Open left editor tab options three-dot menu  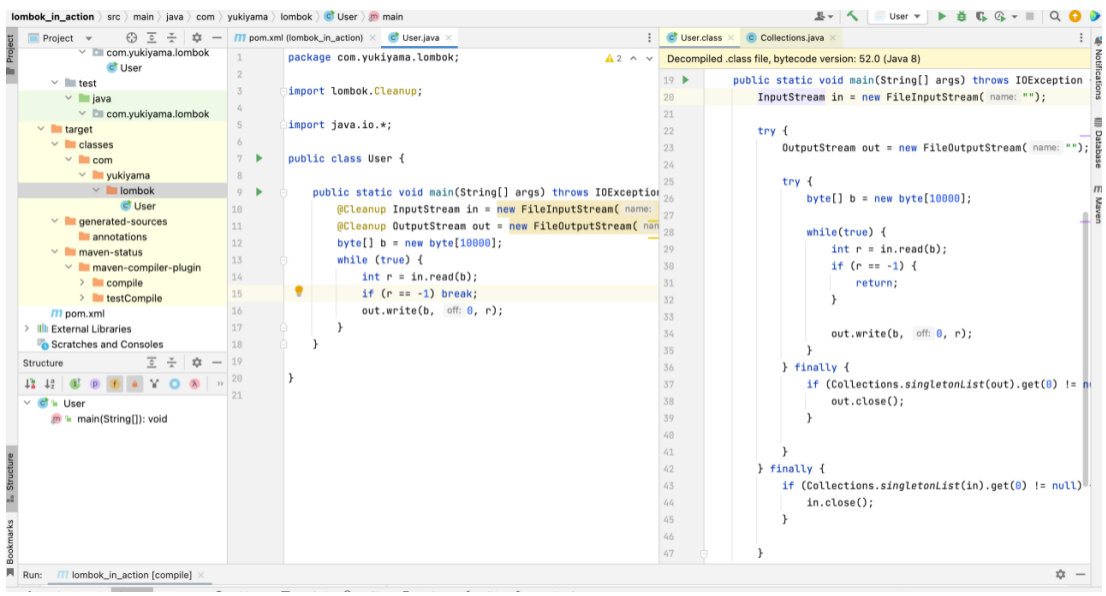pyautogui.click(x=650, y=37)
